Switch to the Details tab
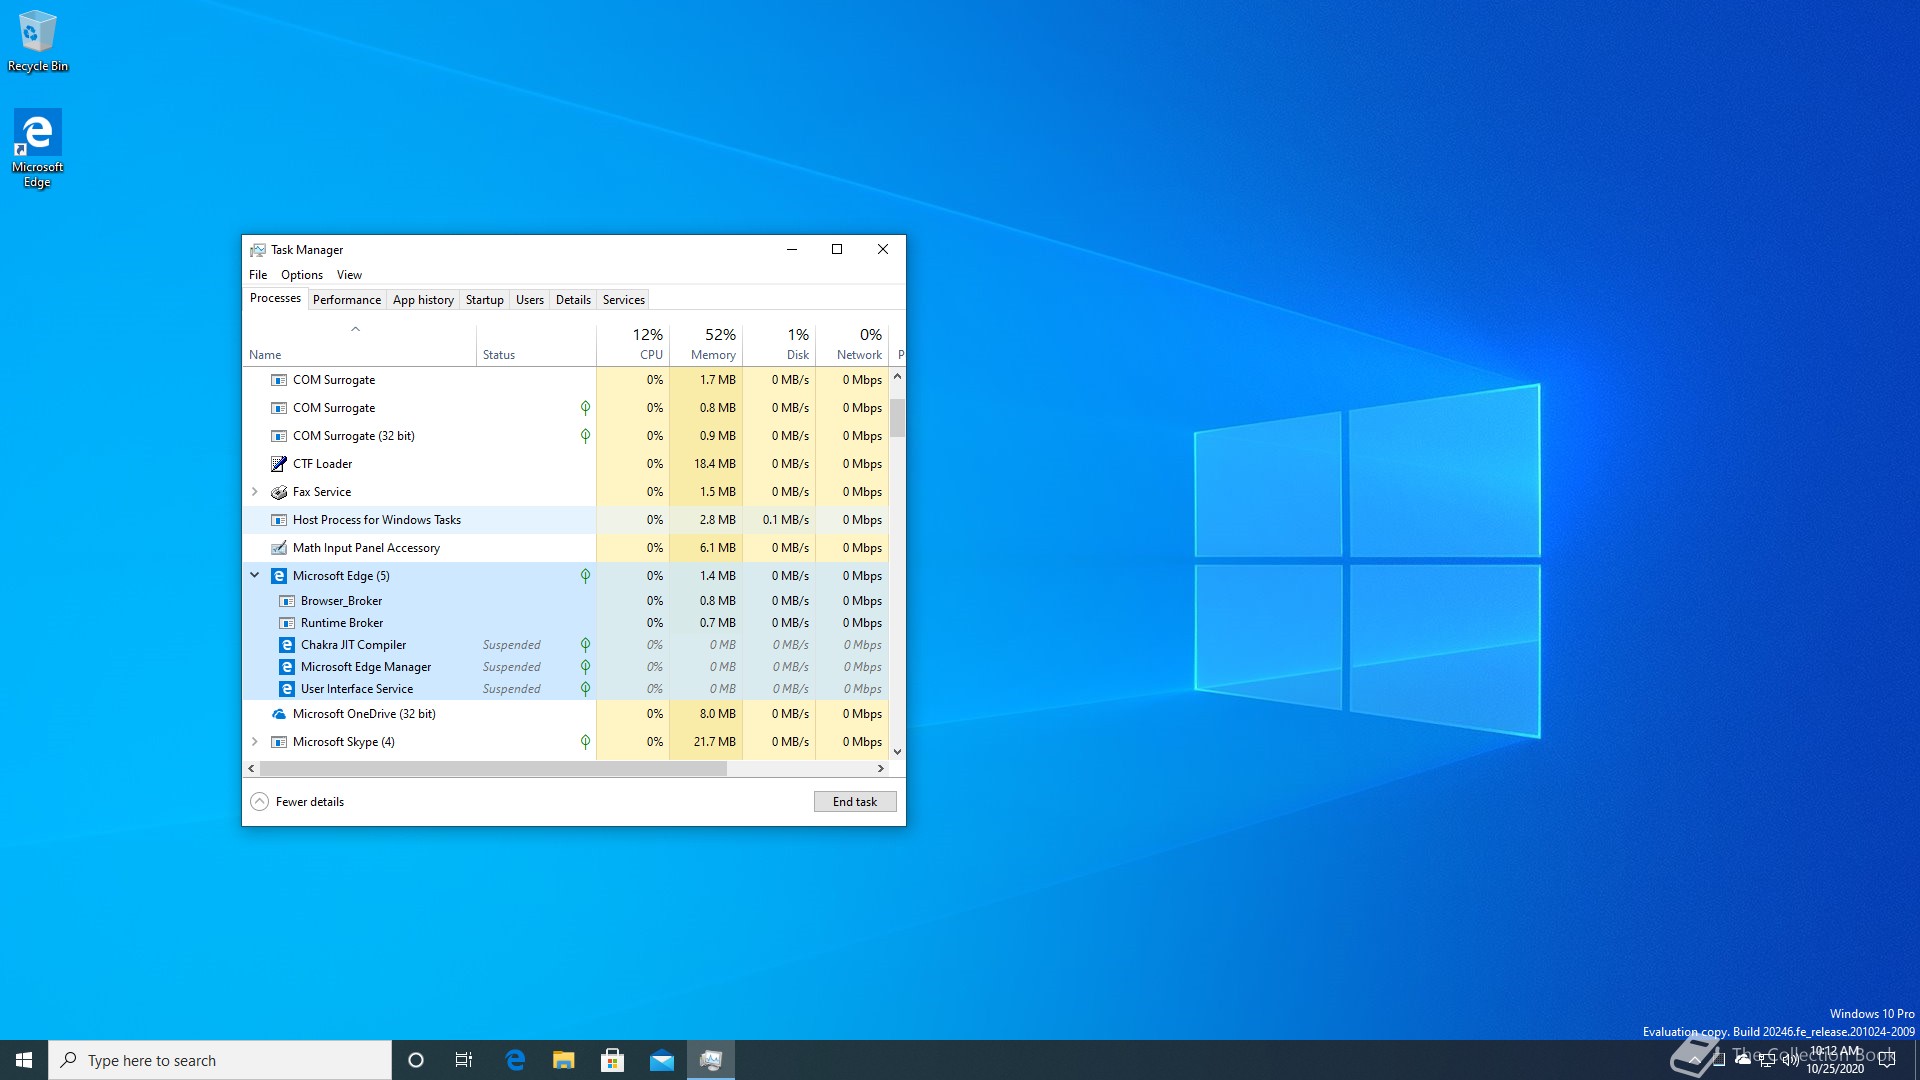 tap(573, 300)
